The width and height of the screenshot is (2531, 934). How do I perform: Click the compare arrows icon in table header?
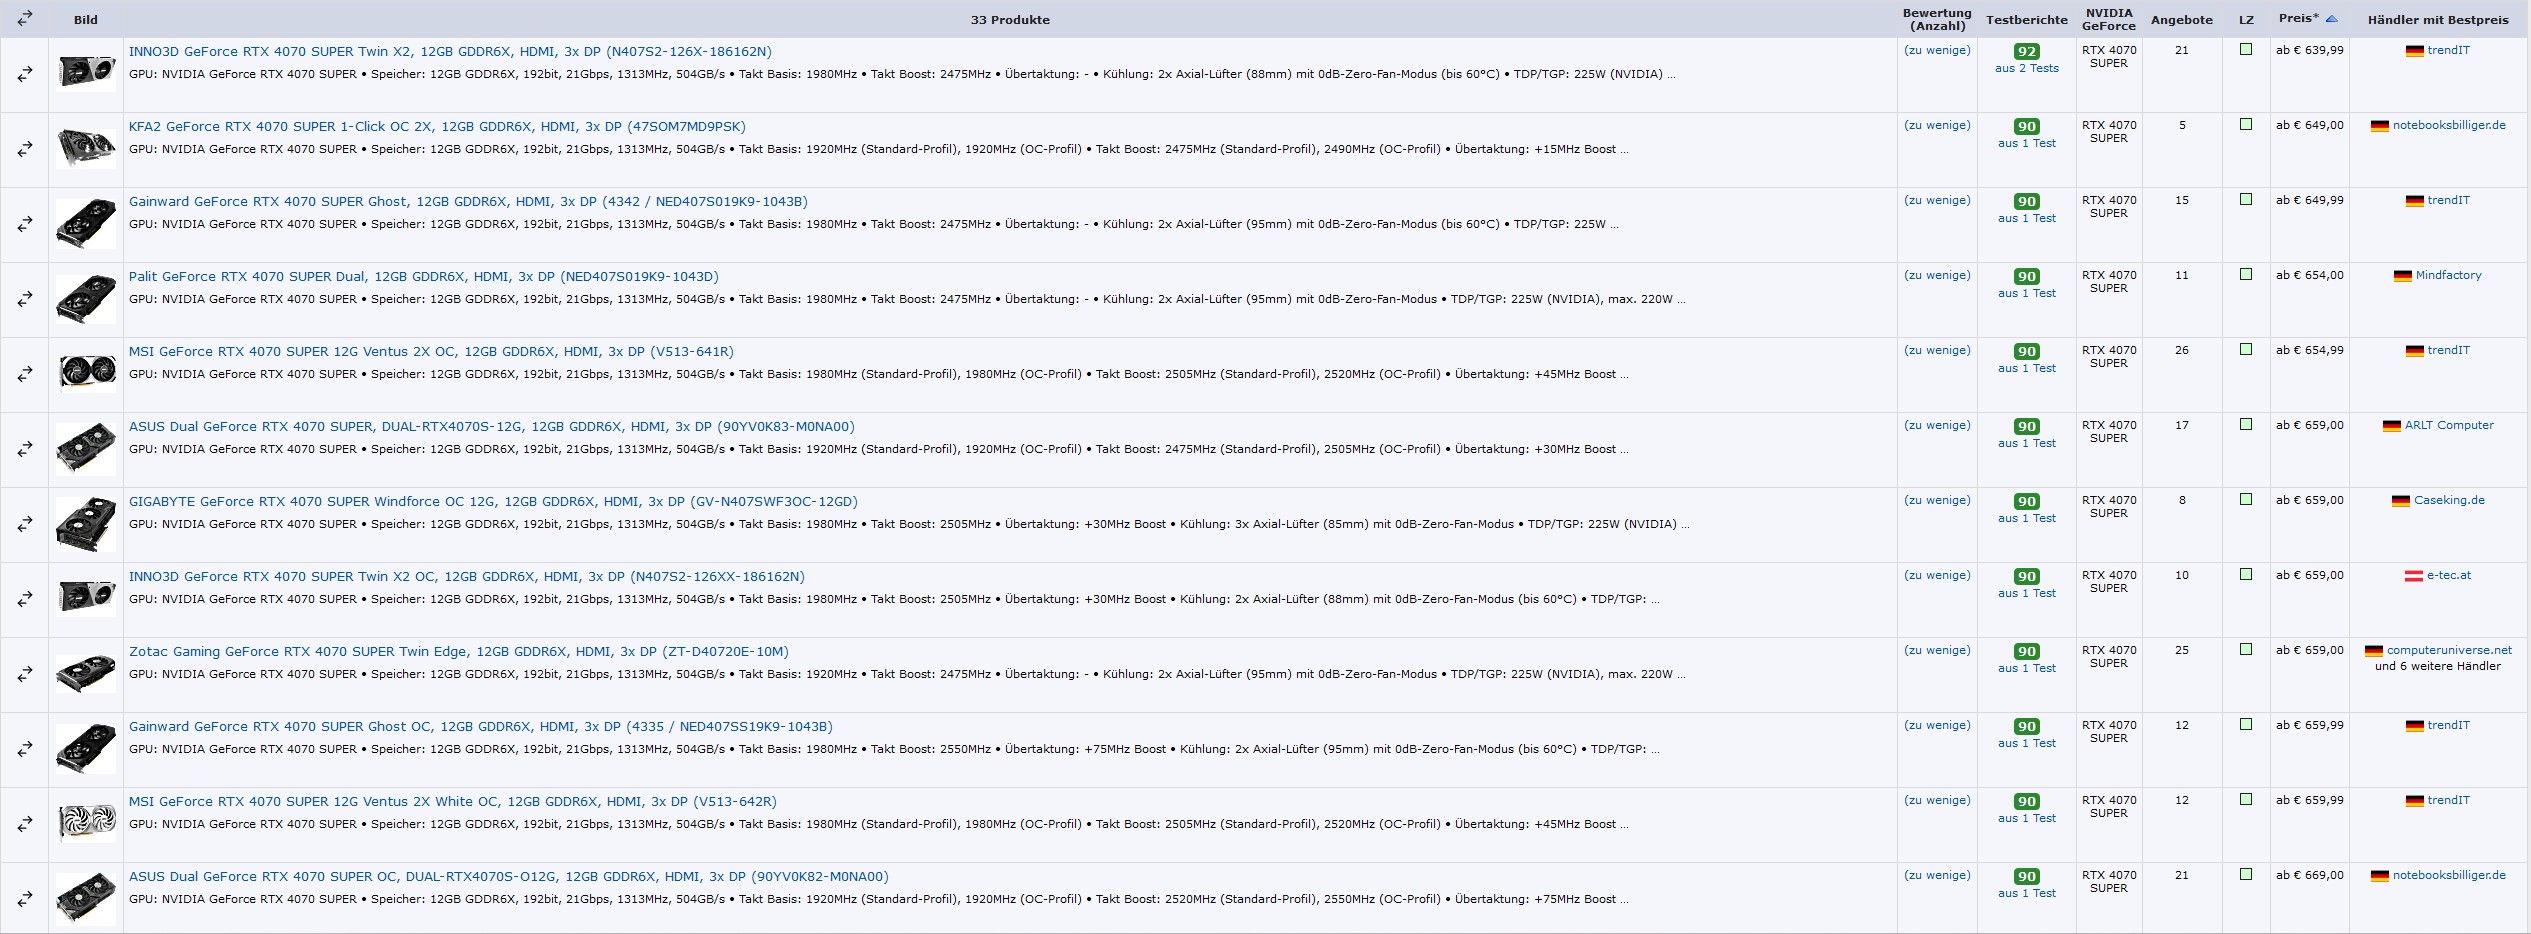[25, 18]
